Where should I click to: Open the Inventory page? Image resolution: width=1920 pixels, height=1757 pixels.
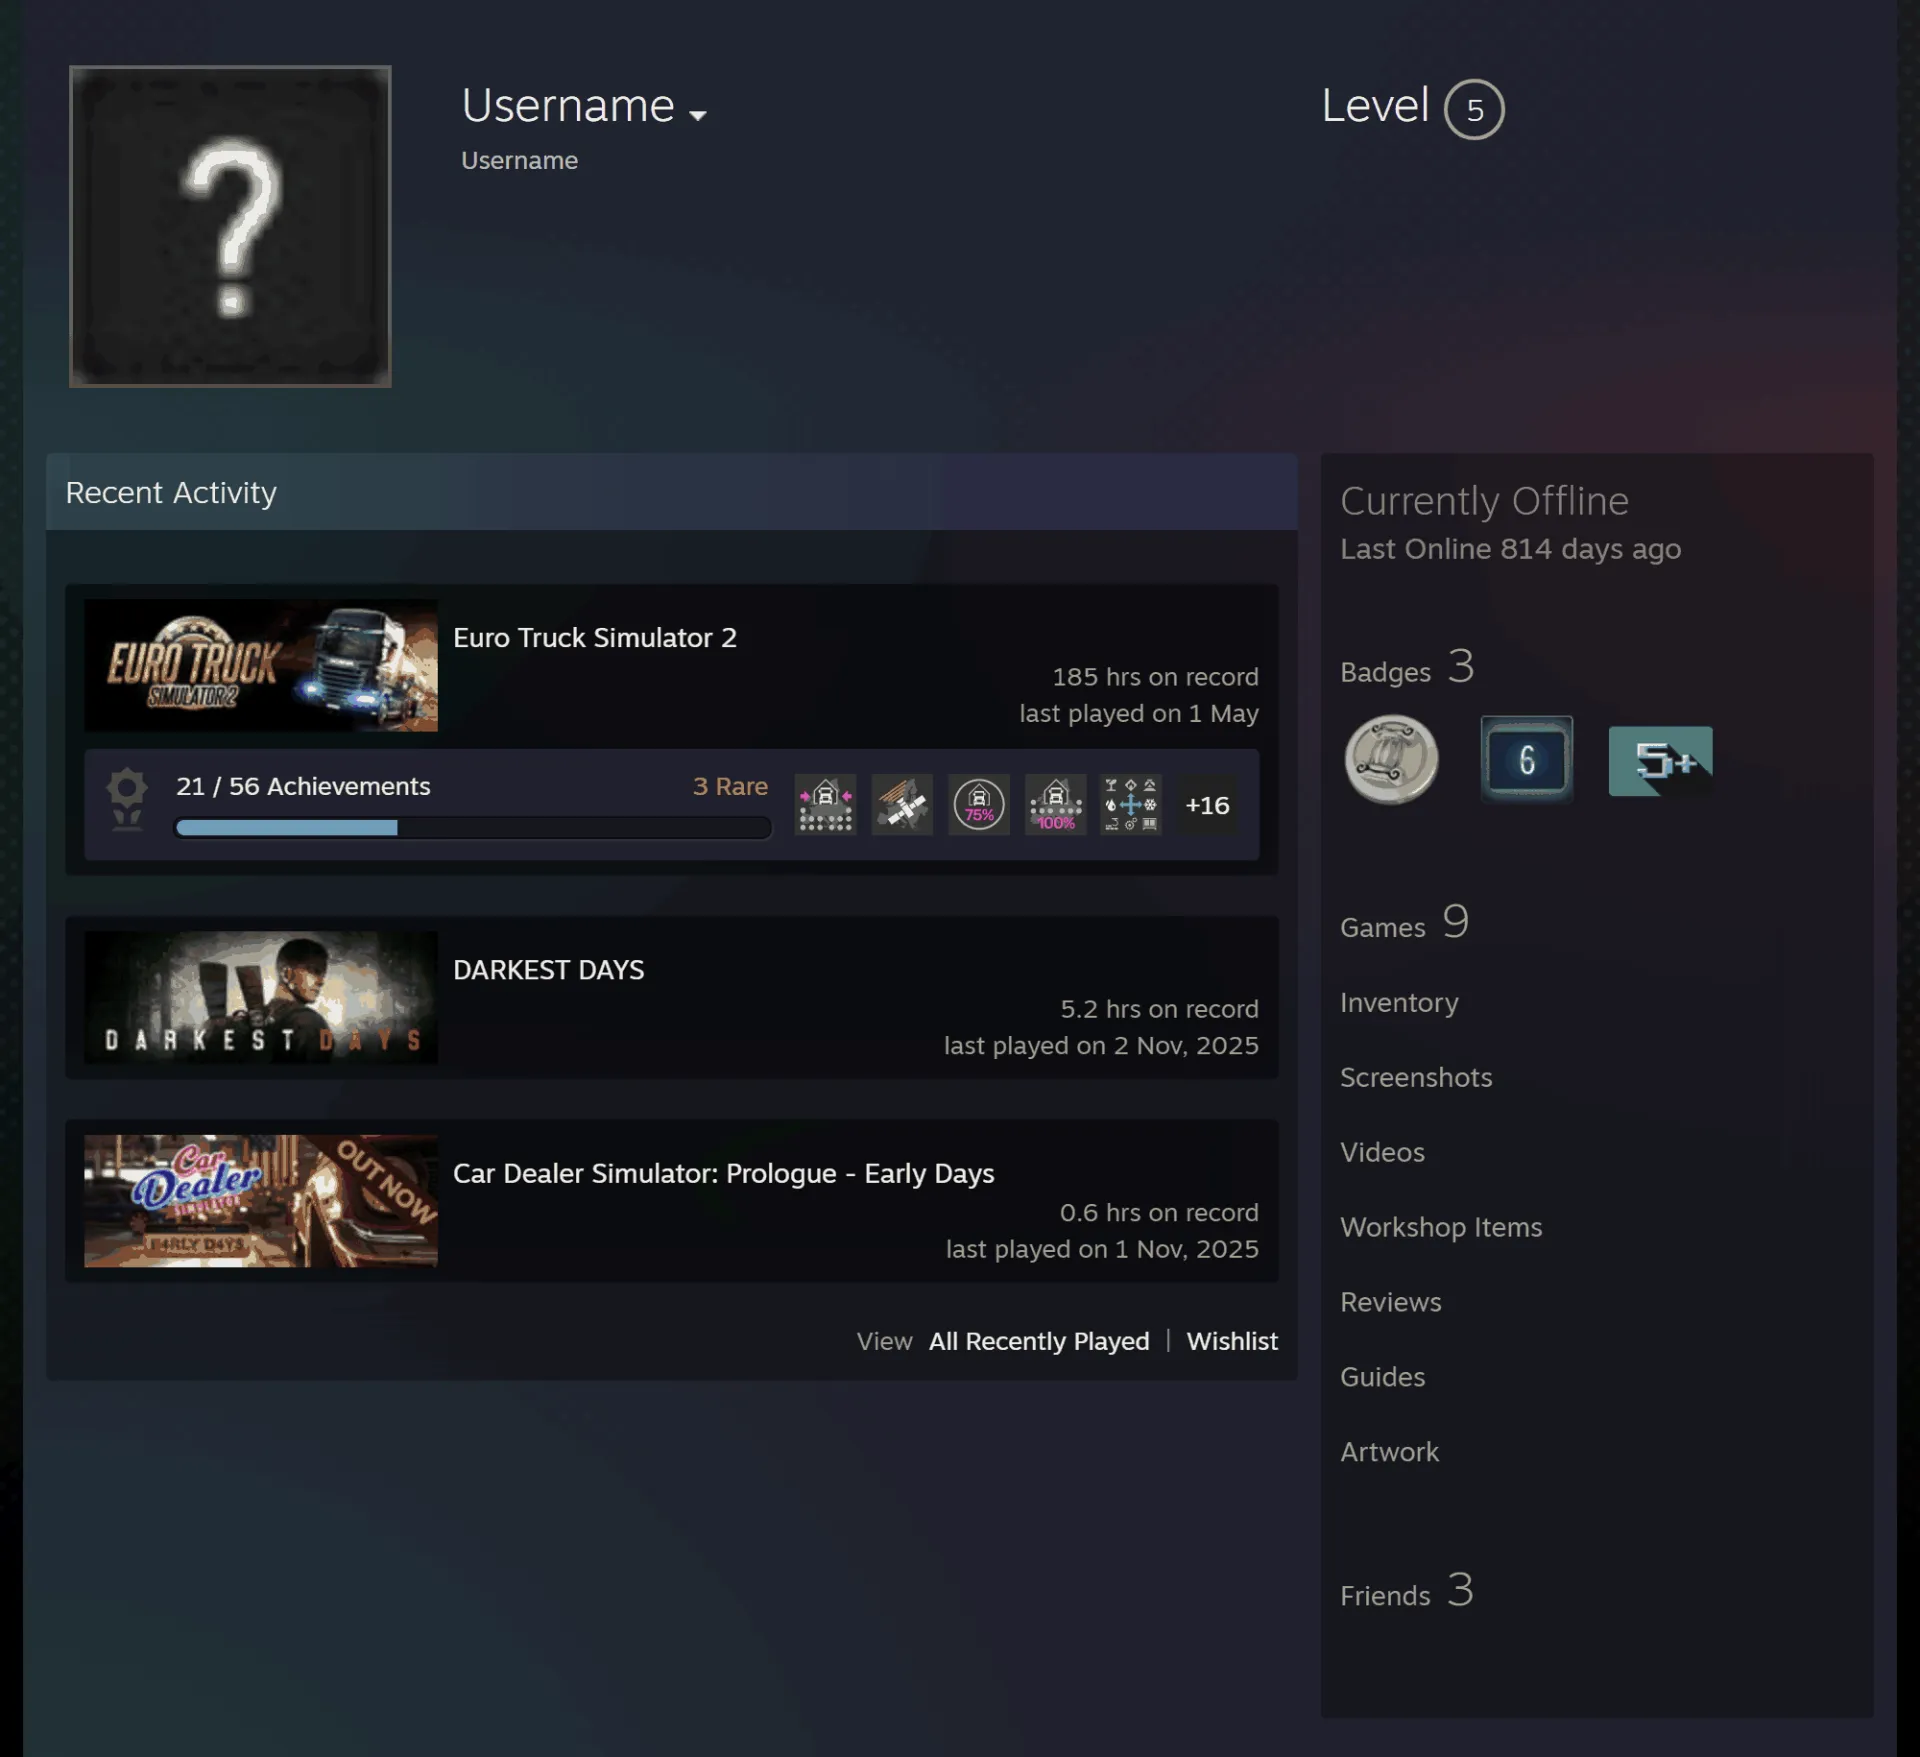click(x=1399, y=1002)
